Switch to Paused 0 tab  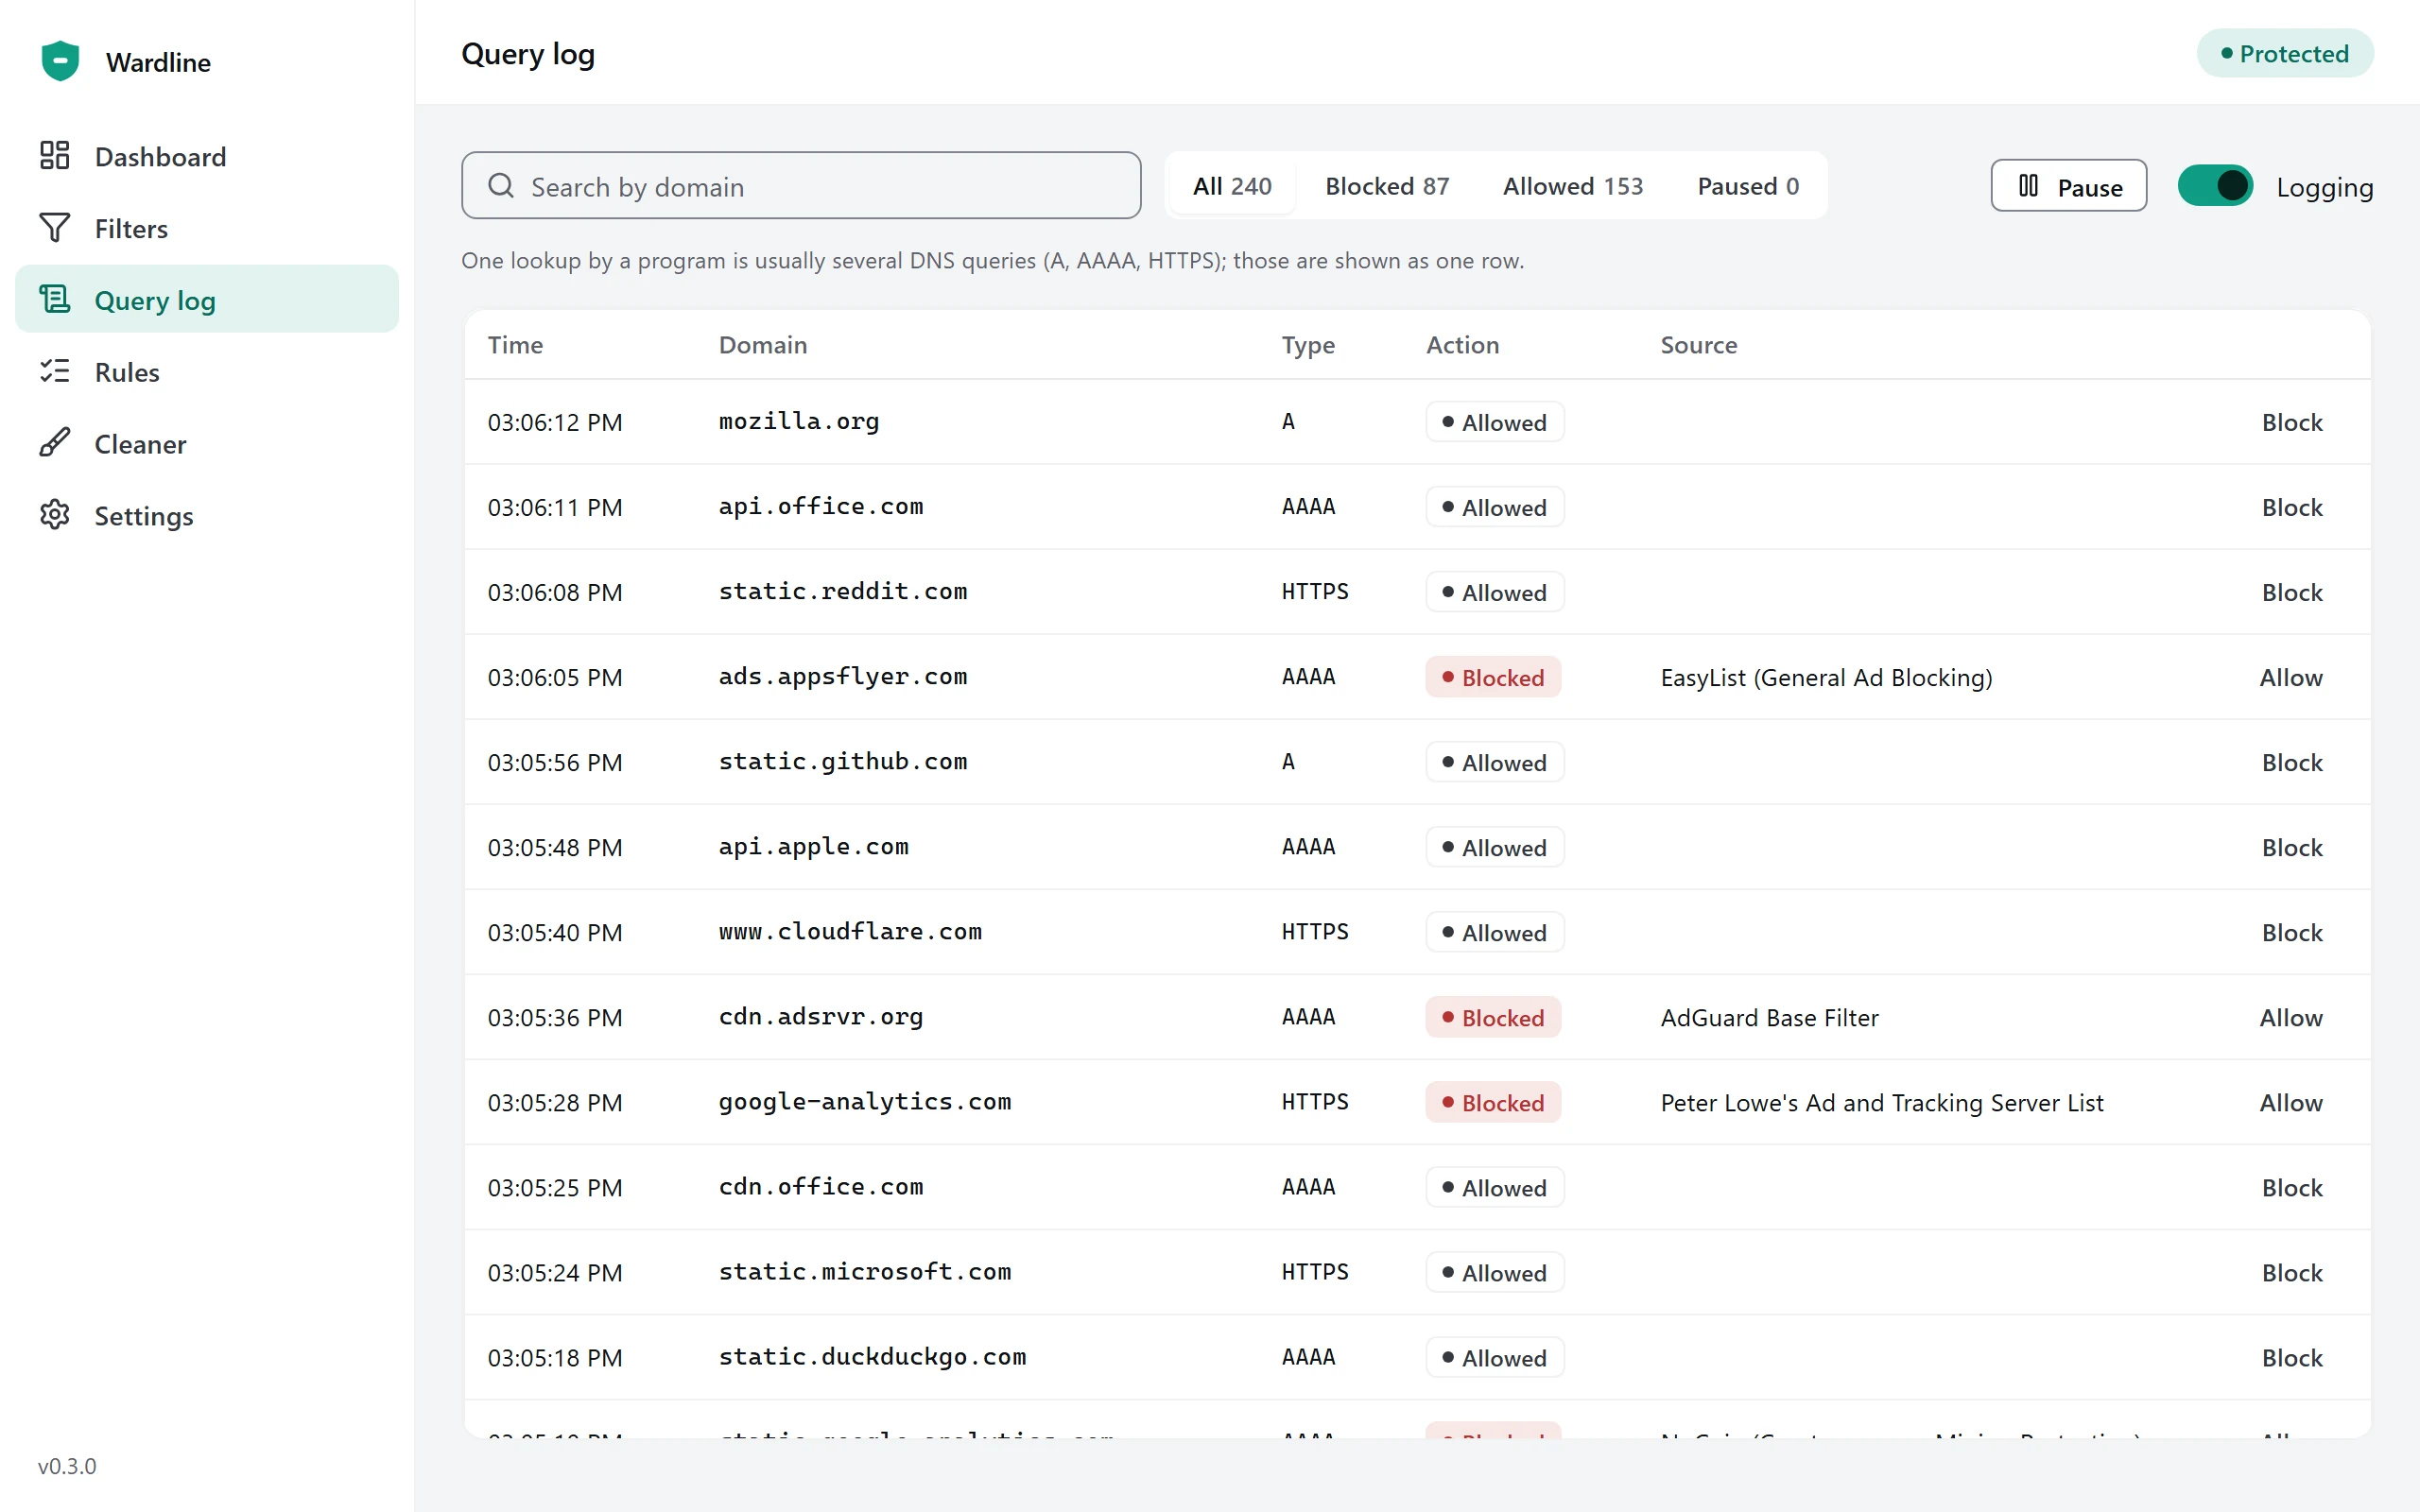[x=1748, y=186]
